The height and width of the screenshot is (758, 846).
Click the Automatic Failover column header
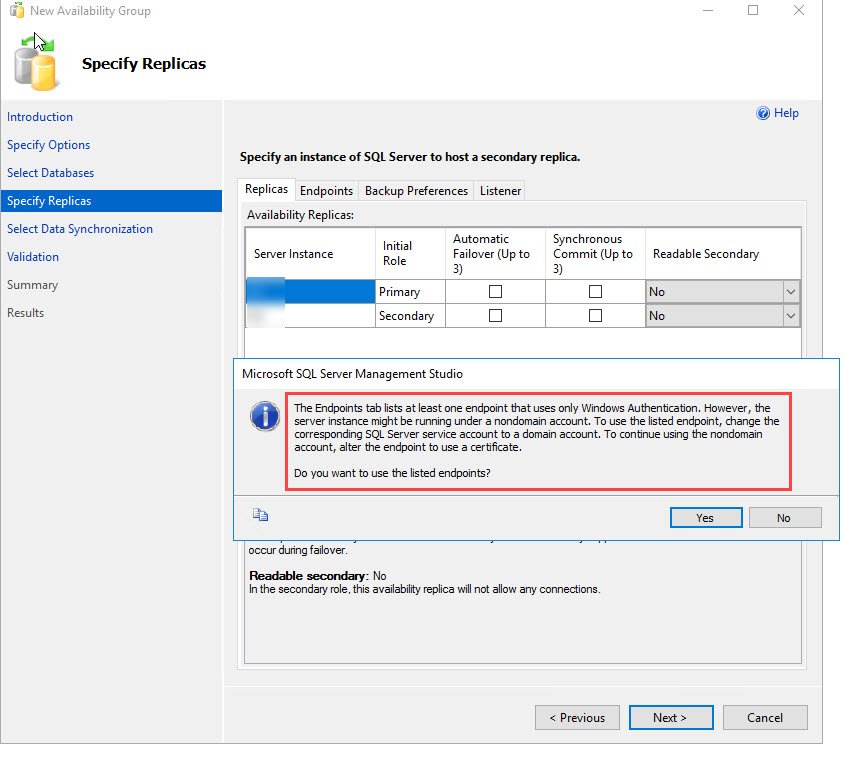(x=495, y=254)
